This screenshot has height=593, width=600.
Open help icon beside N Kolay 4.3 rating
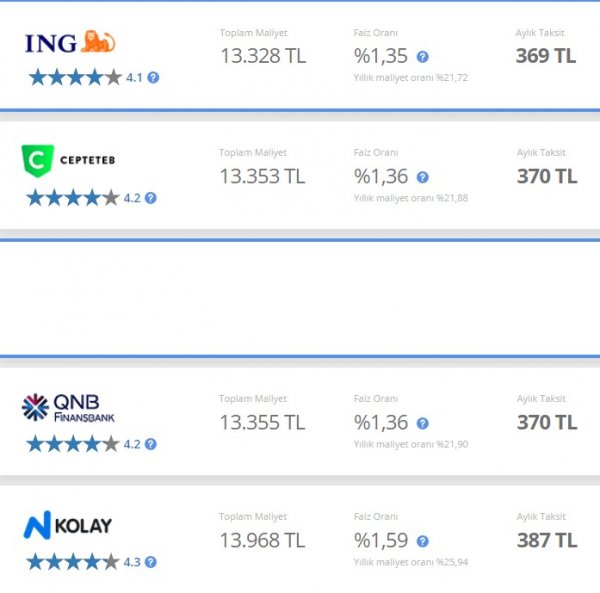click(150, 562)
